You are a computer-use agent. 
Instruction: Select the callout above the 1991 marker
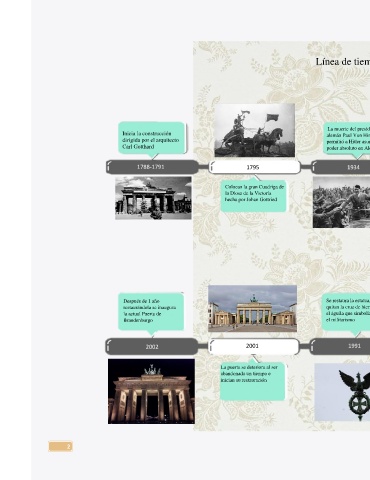pyautogui.click(x=346, y=312)
